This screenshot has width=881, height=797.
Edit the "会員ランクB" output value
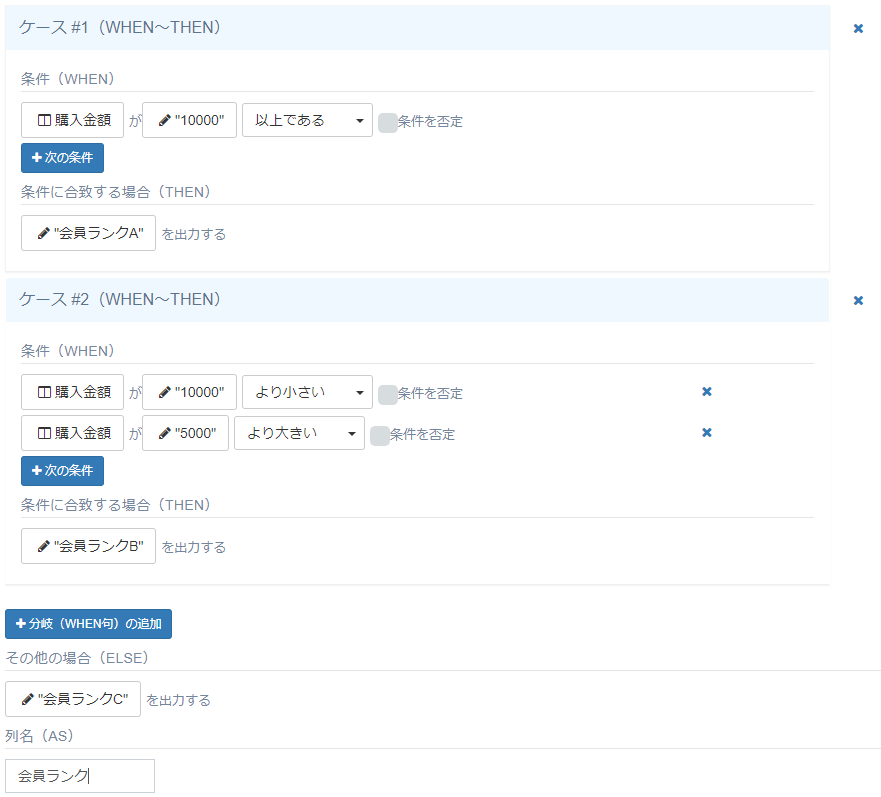click(x=88, y=547)
